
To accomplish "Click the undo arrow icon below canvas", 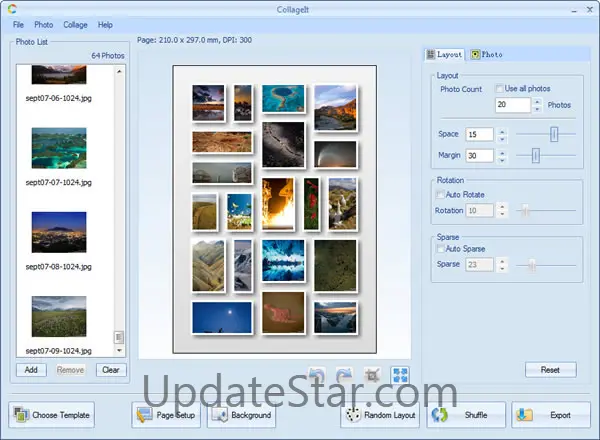I will (317, 374).
